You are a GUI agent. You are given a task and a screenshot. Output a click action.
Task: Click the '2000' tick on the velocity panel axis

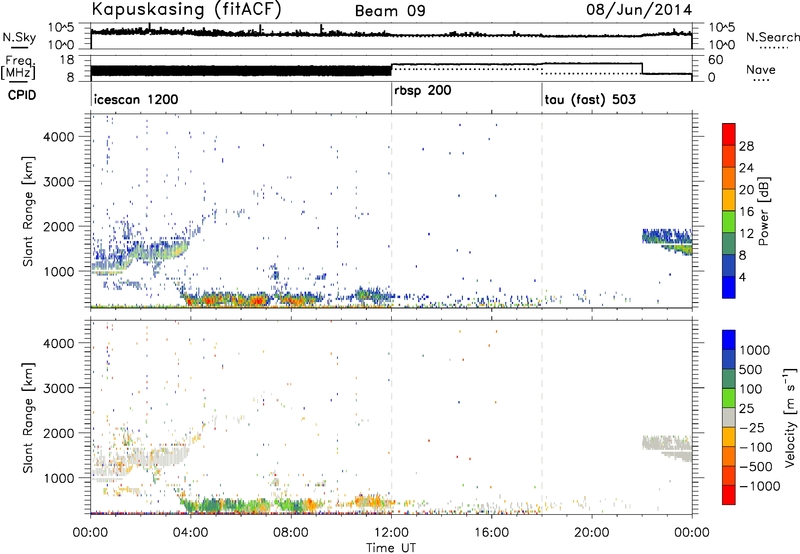point(59,433)
